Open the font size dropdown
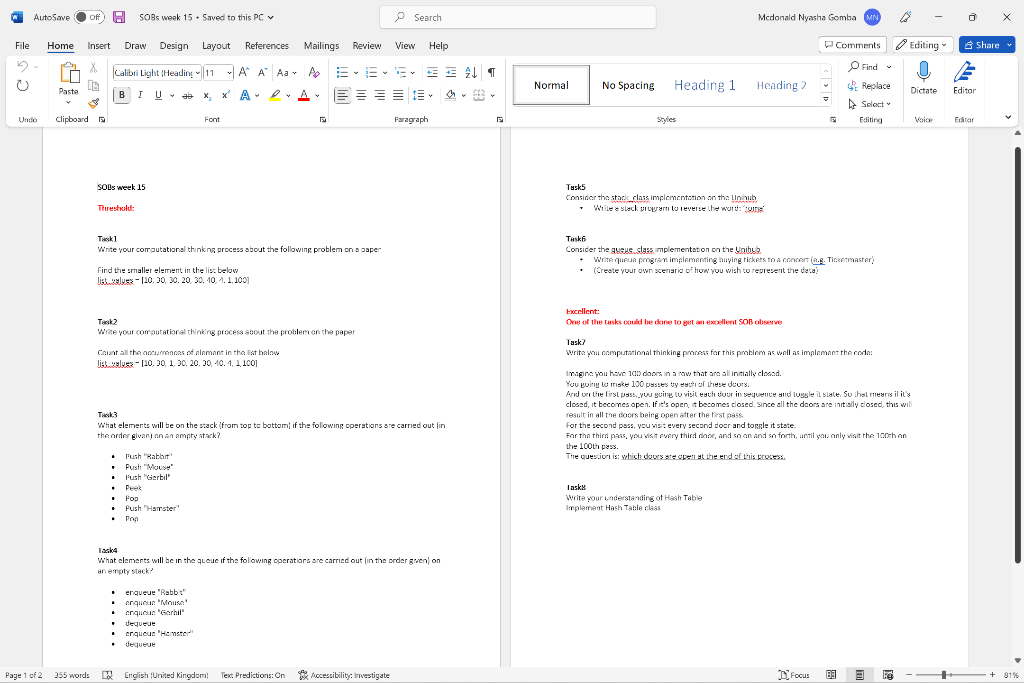Image resolution: width=1024 pixels, height=683 pixels. coord(229,72)
